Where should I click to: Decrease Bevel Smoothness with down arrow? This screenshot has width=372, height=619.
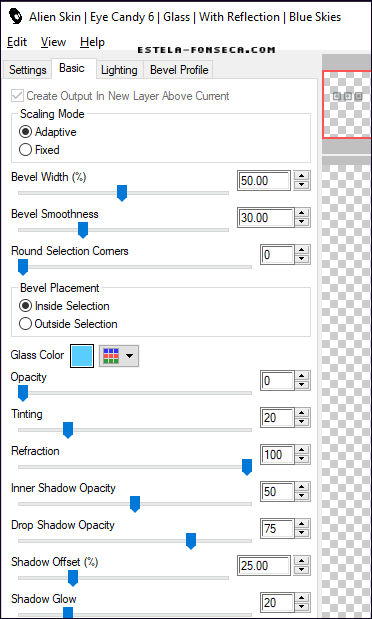302,222
